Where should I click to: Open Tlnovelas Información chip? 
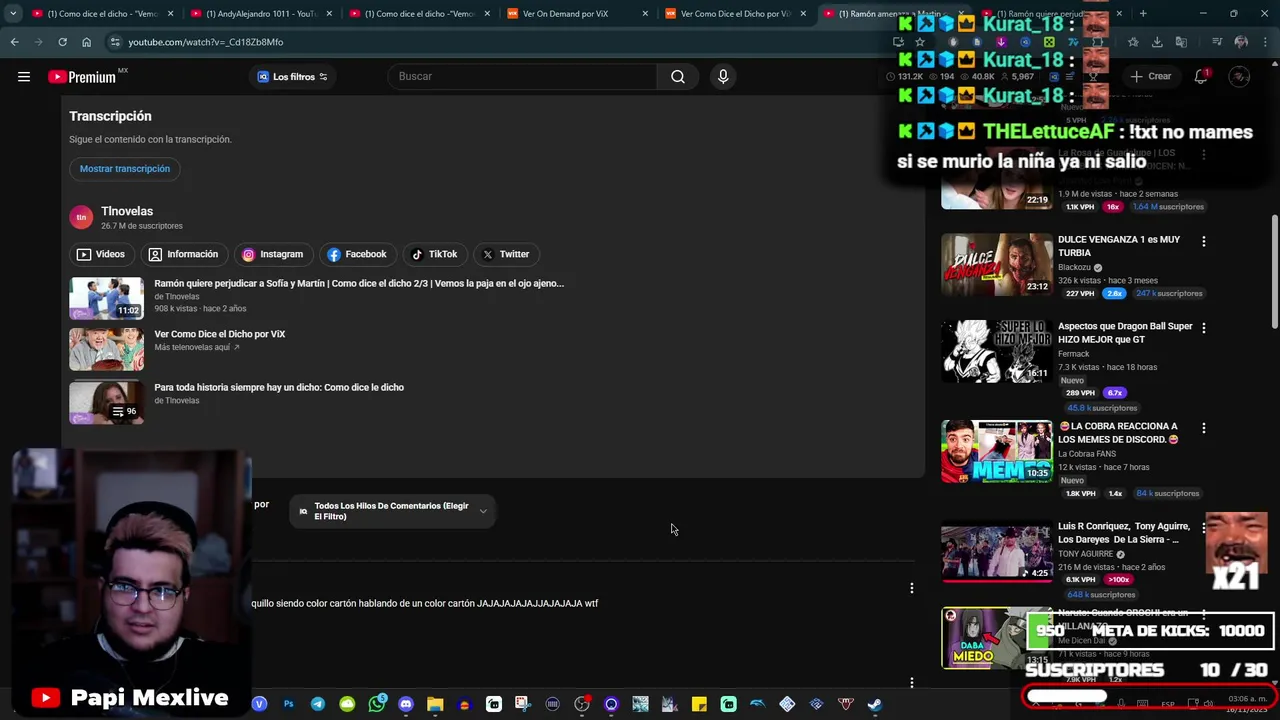click(183, 254)
